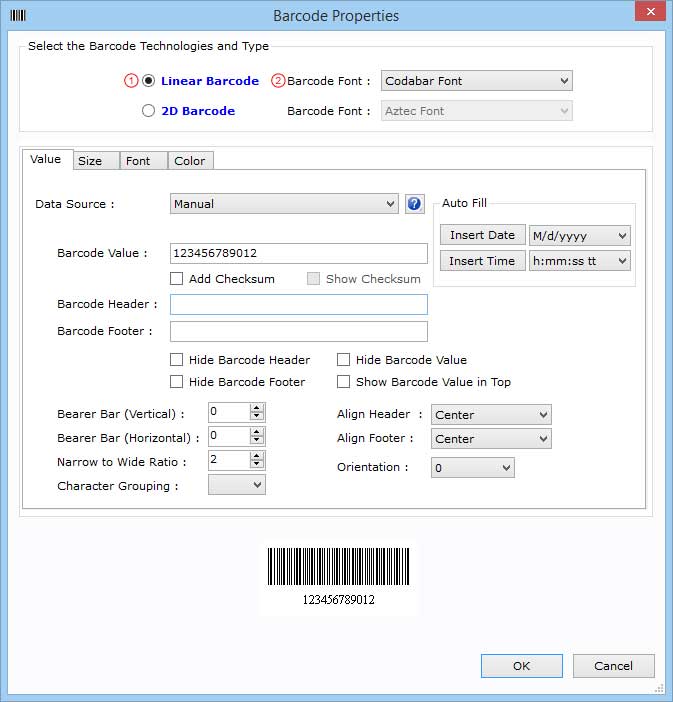This screenshot has height=702, width=673.
Task: Open the h:mm:ss tt time format dropdown
Action: click(579, 261)
